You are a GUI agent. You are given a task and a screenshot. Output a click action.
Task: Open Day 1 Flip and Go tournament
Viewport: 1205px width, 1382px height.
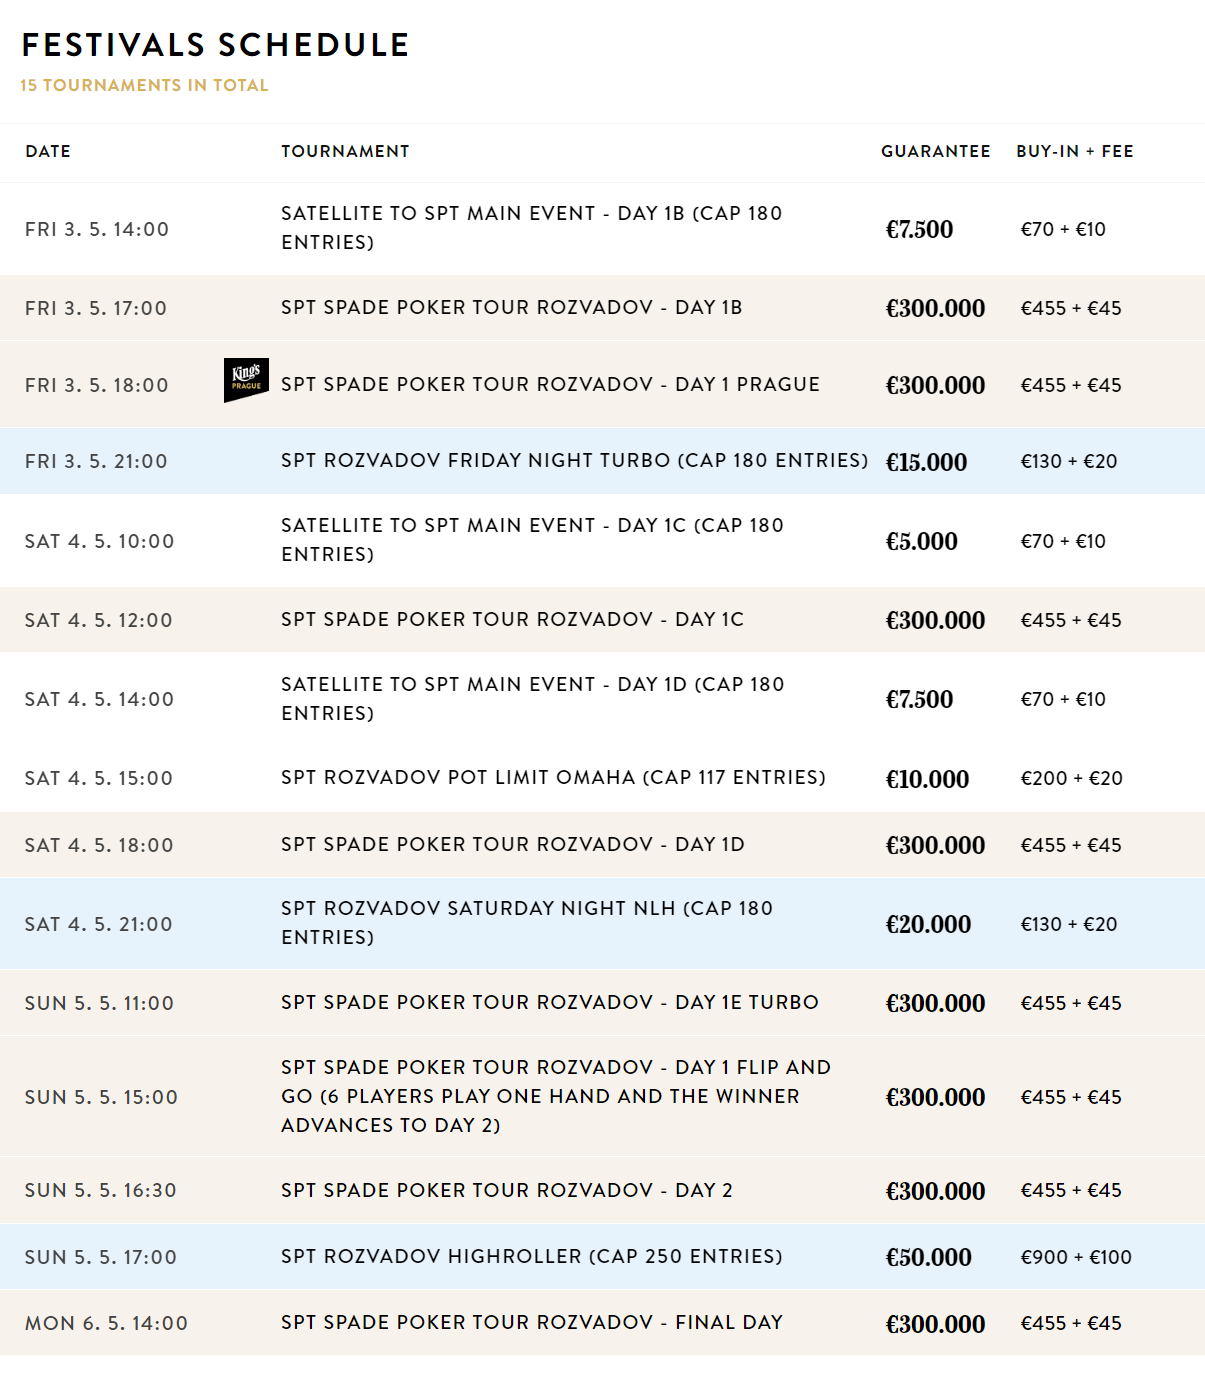tap(555, 1097)
